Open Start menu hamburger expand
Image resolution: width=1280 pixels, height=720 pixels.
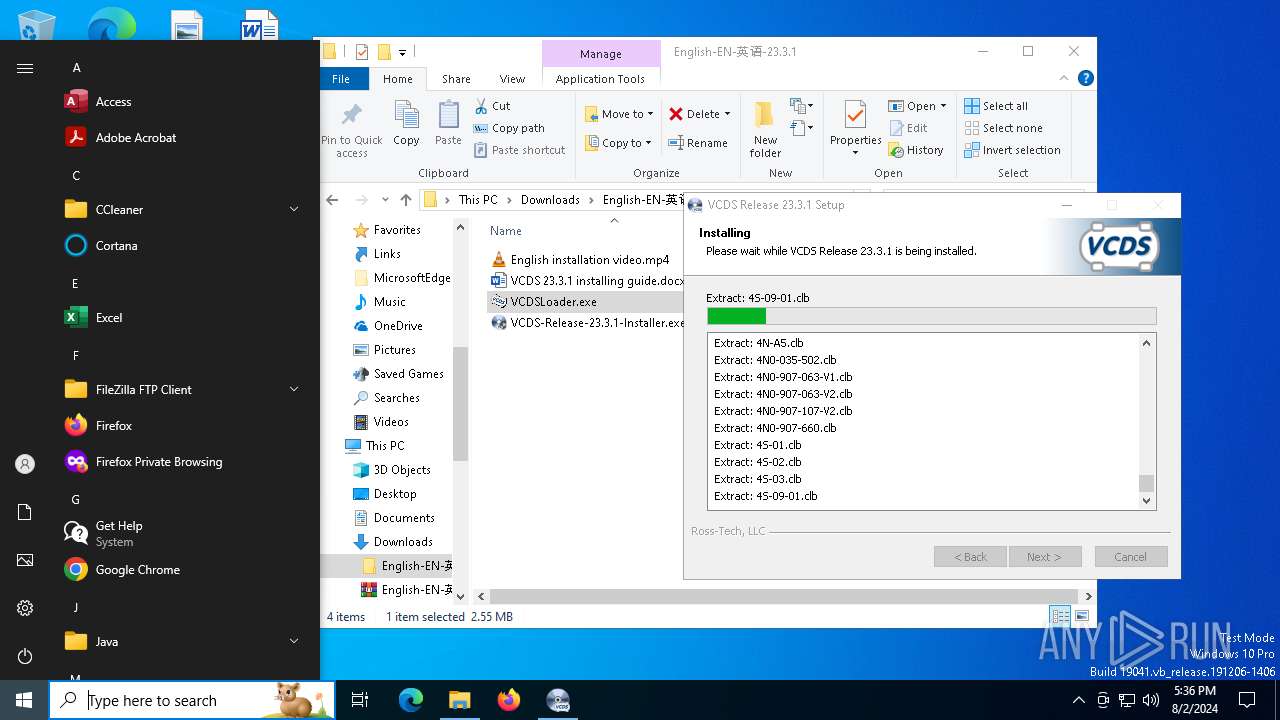pyautogui.click(x=25, y=68)
